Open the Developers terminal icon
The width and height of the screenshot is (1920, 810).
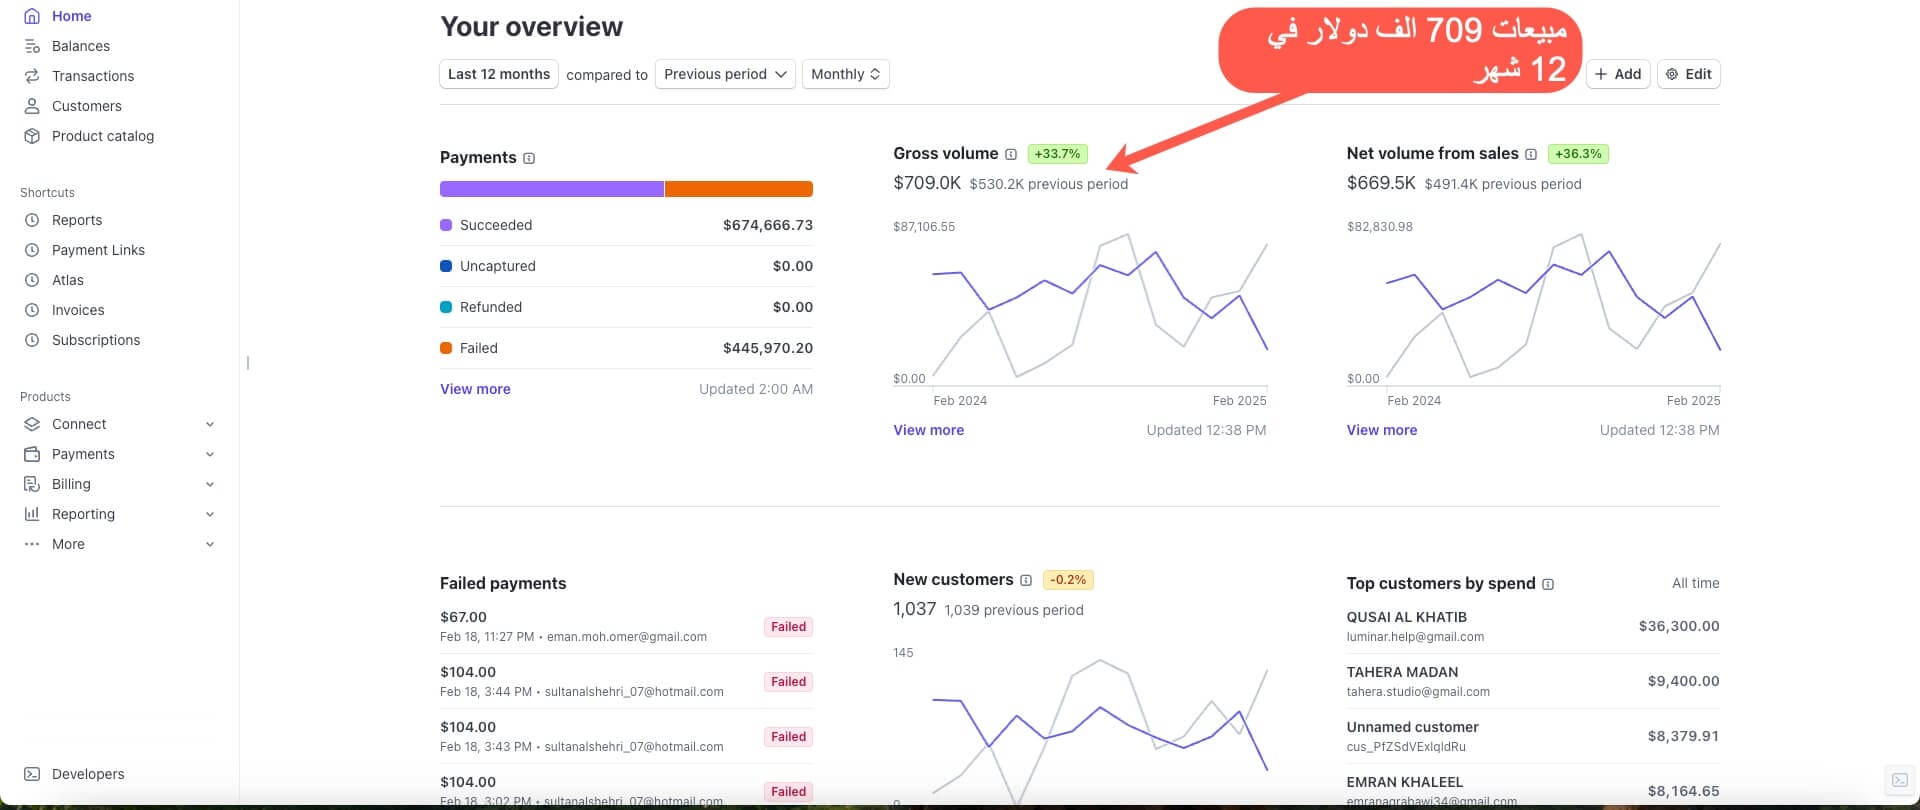(32, 774)
